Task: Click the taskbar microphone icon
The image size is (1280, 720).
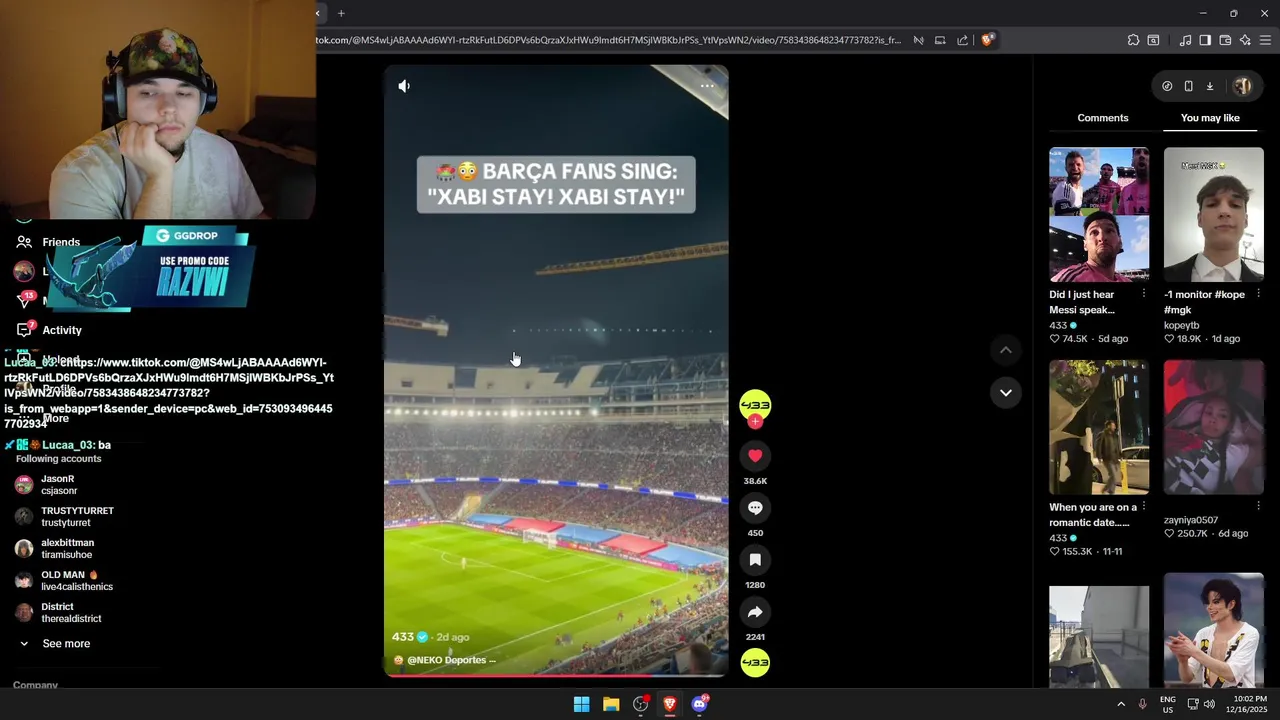Action: point(1142,704)
